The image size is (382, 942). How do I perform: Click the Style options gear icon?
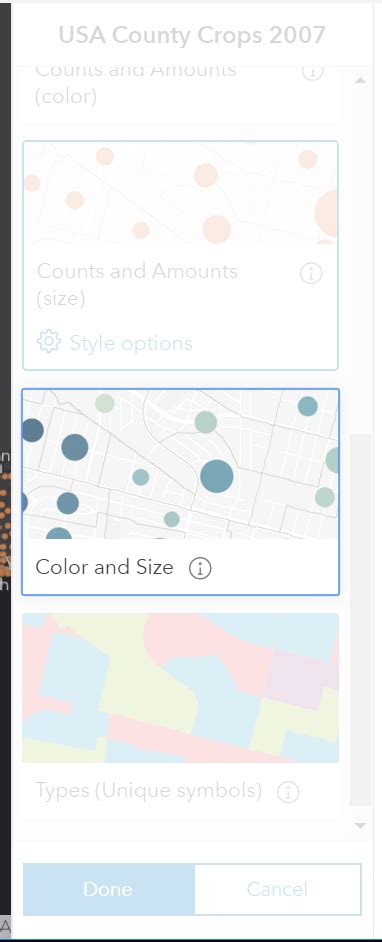(x=49, y=341)
